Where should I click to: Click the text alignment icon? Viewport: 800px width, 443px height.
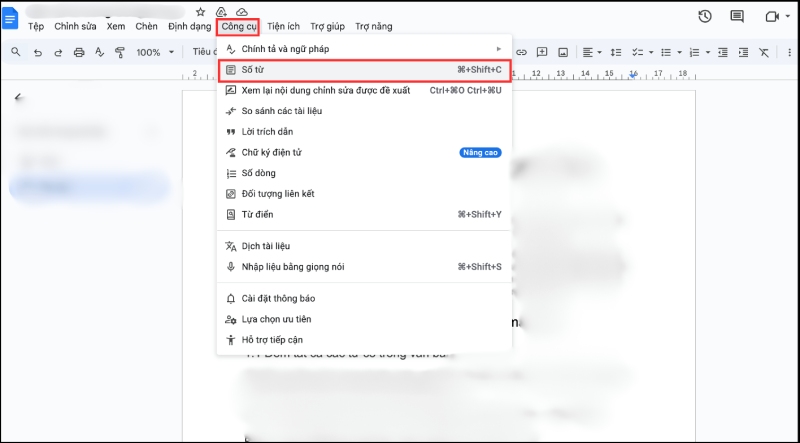pos(588,52)
